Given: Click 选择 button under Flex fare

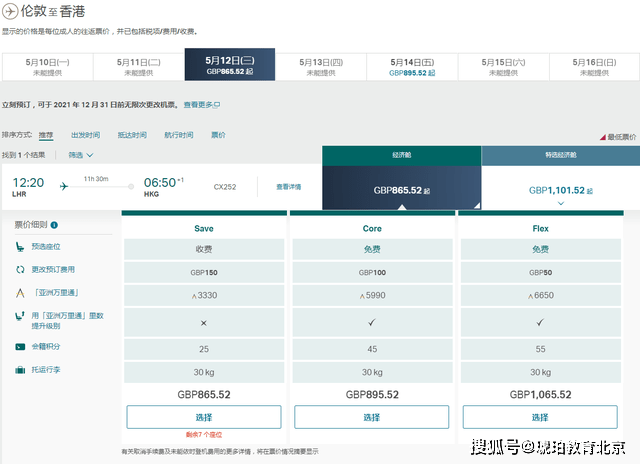Looking at the screenshot, I should point(540,417).
